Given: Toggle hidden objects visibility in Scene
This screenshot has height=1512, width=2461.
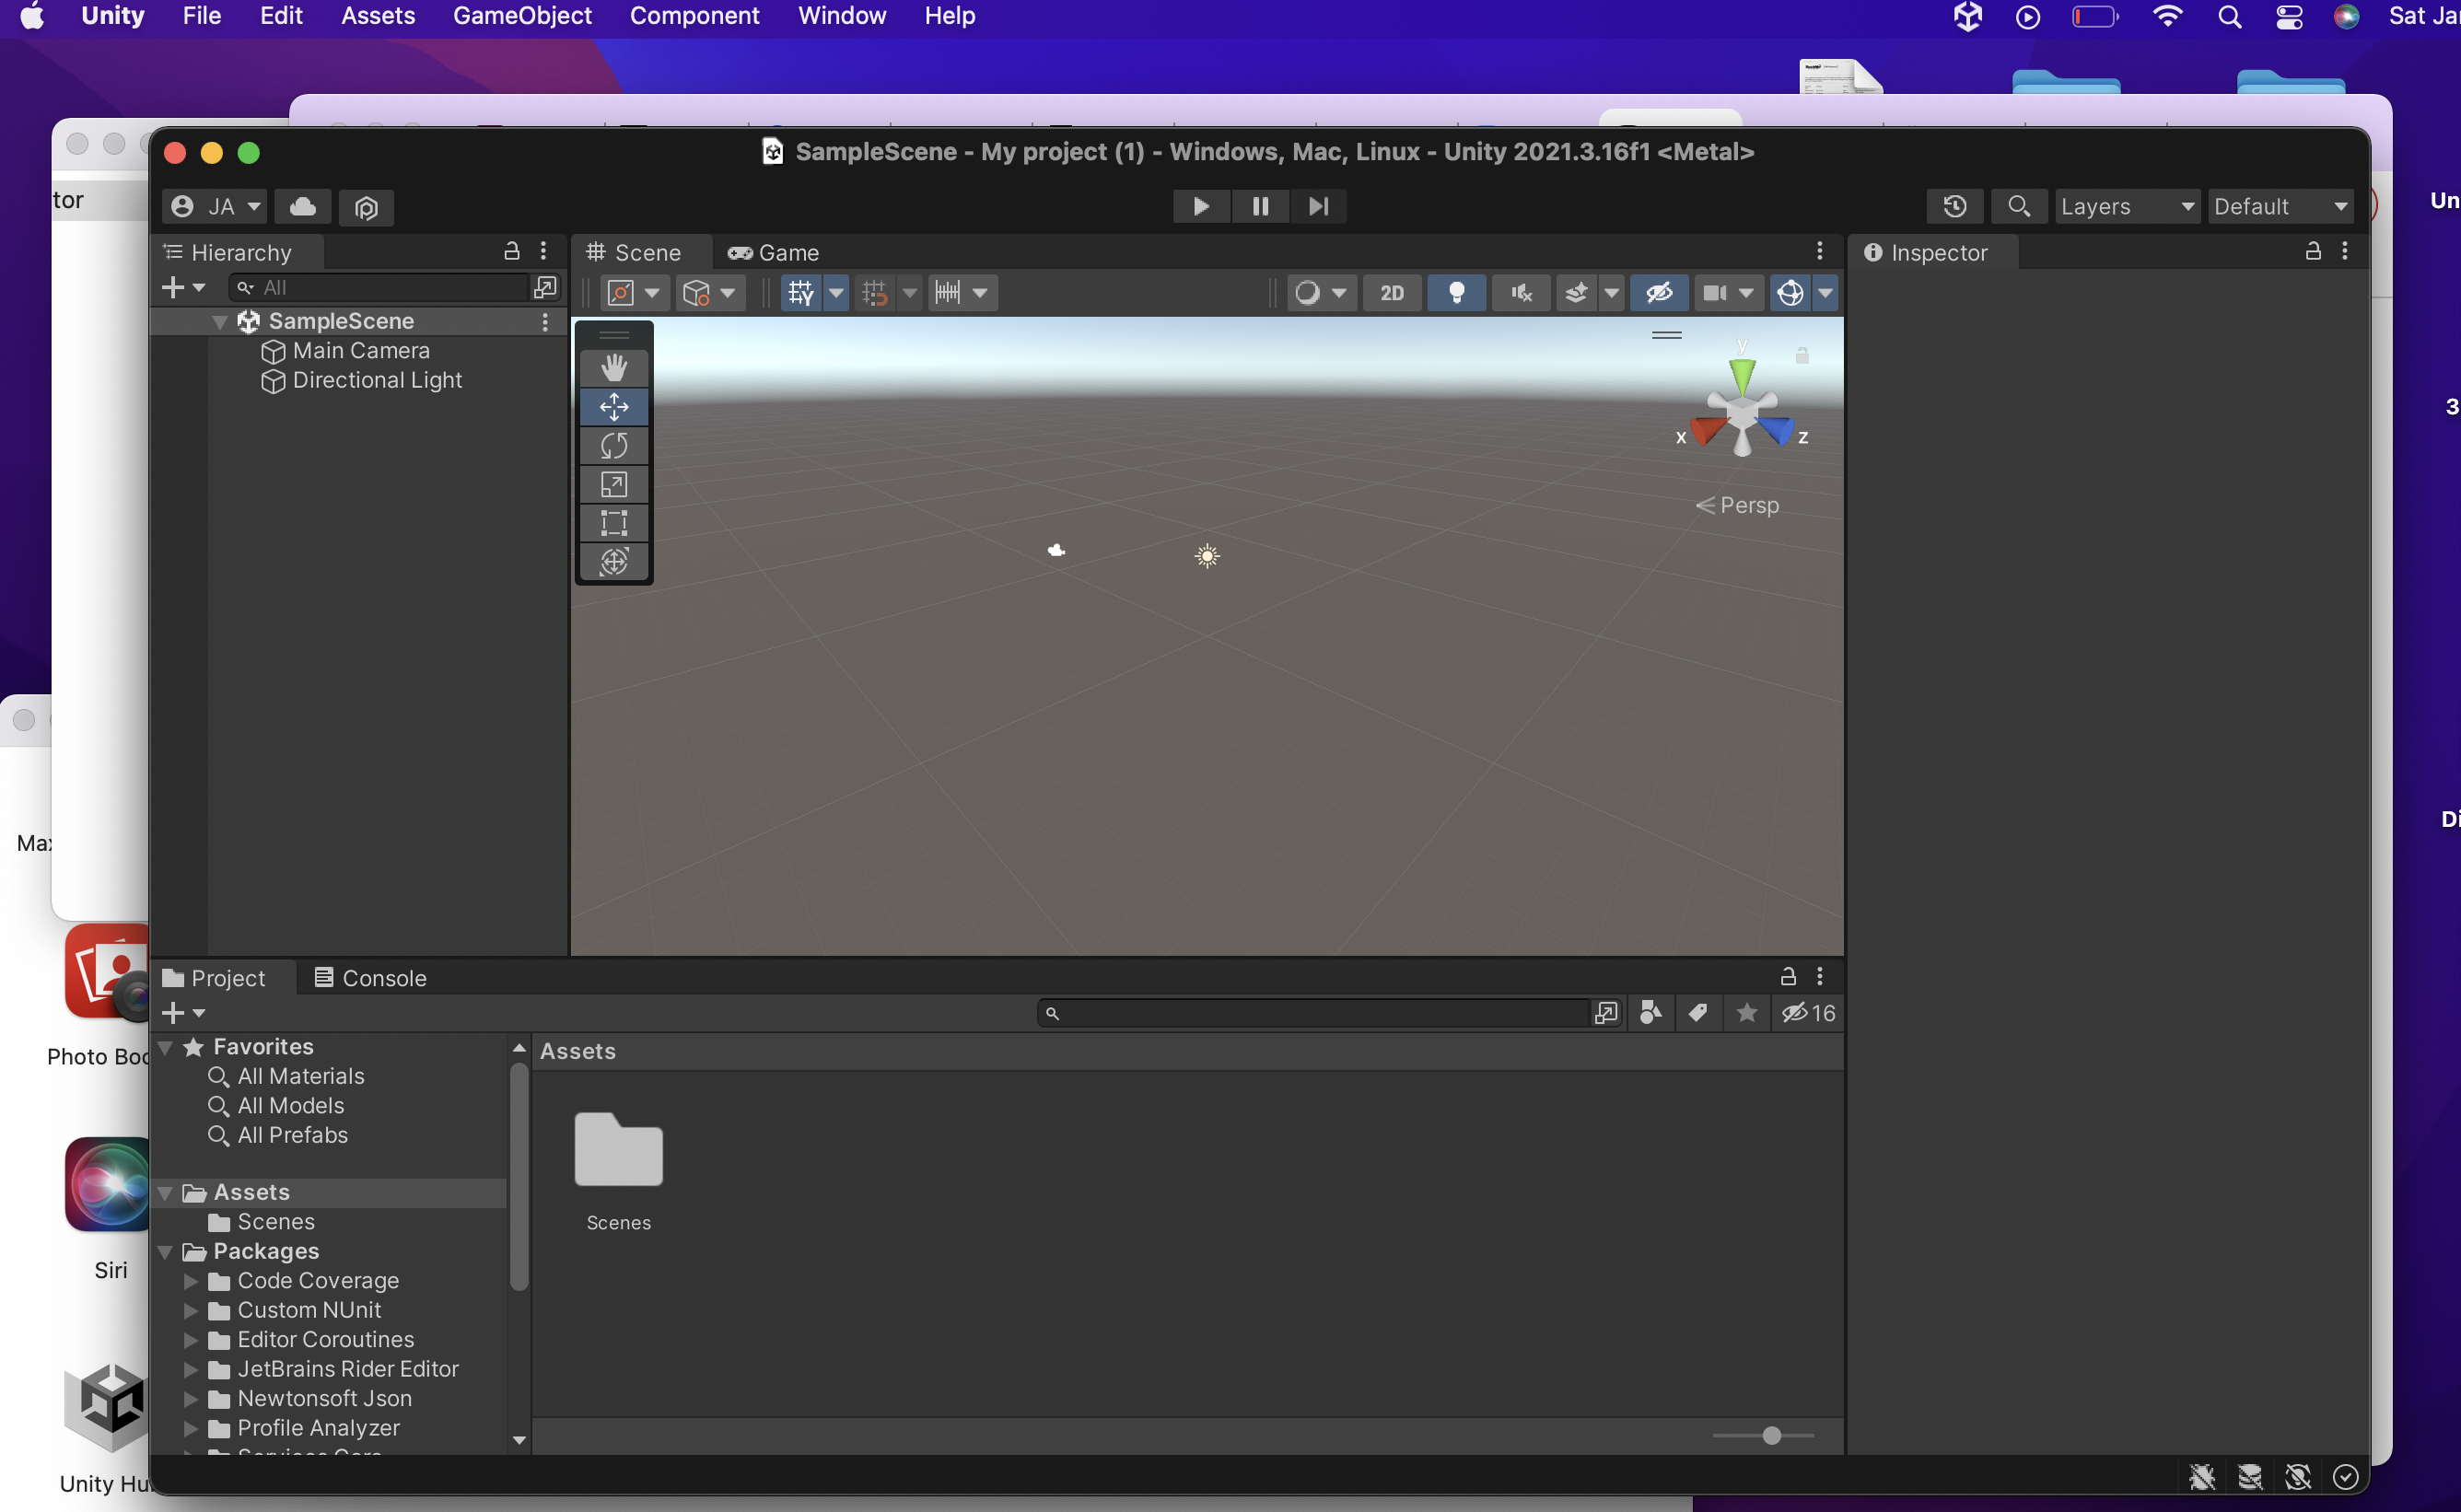Looking at the screenshot, I should (1659, 293).
